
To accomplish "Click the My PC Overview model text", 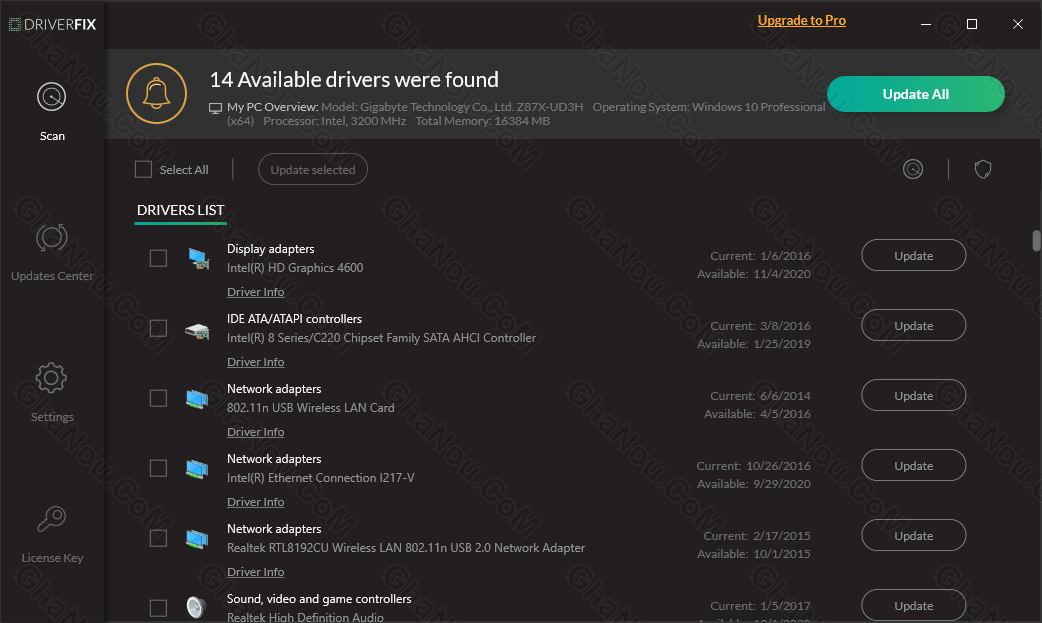I will tap(452, 107).
